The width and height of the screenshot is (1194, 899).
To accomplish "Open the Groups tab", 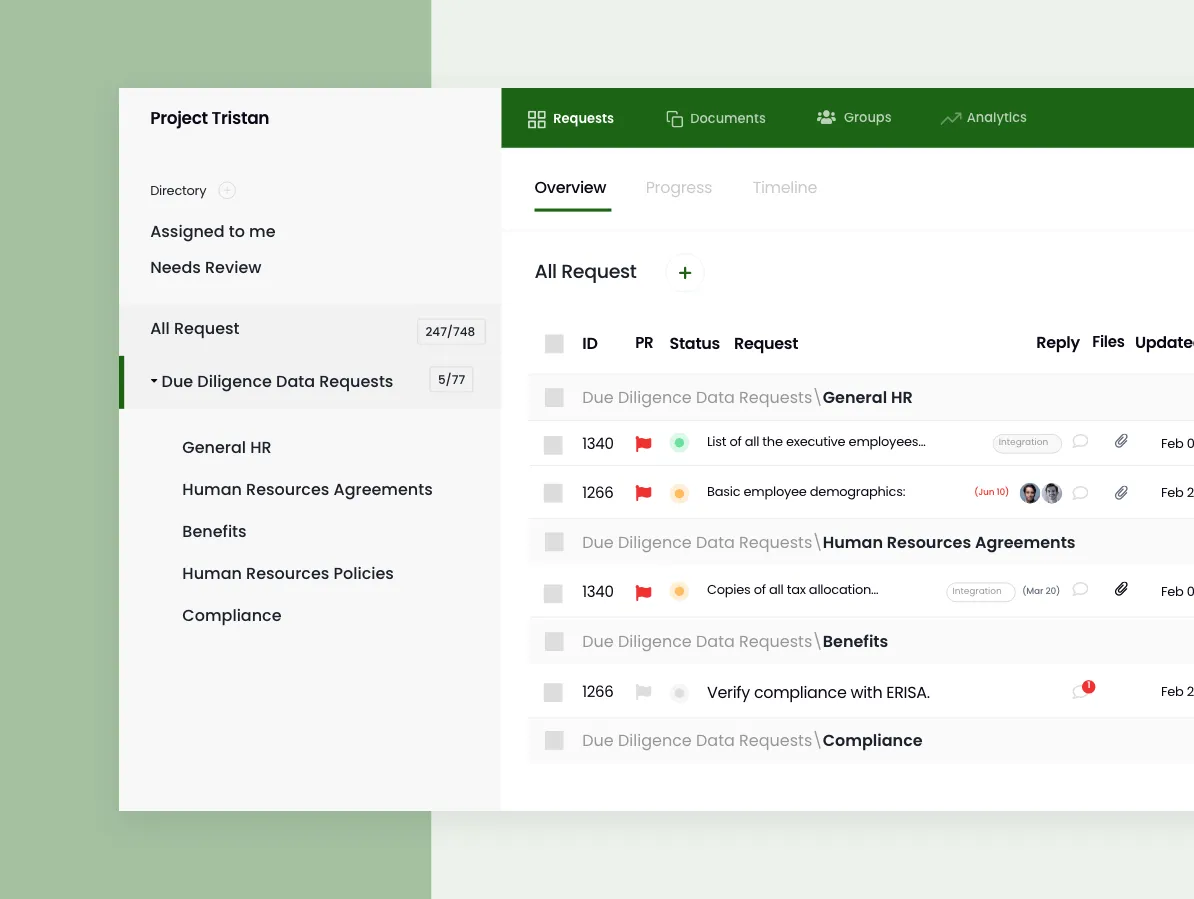I will 854,117.
